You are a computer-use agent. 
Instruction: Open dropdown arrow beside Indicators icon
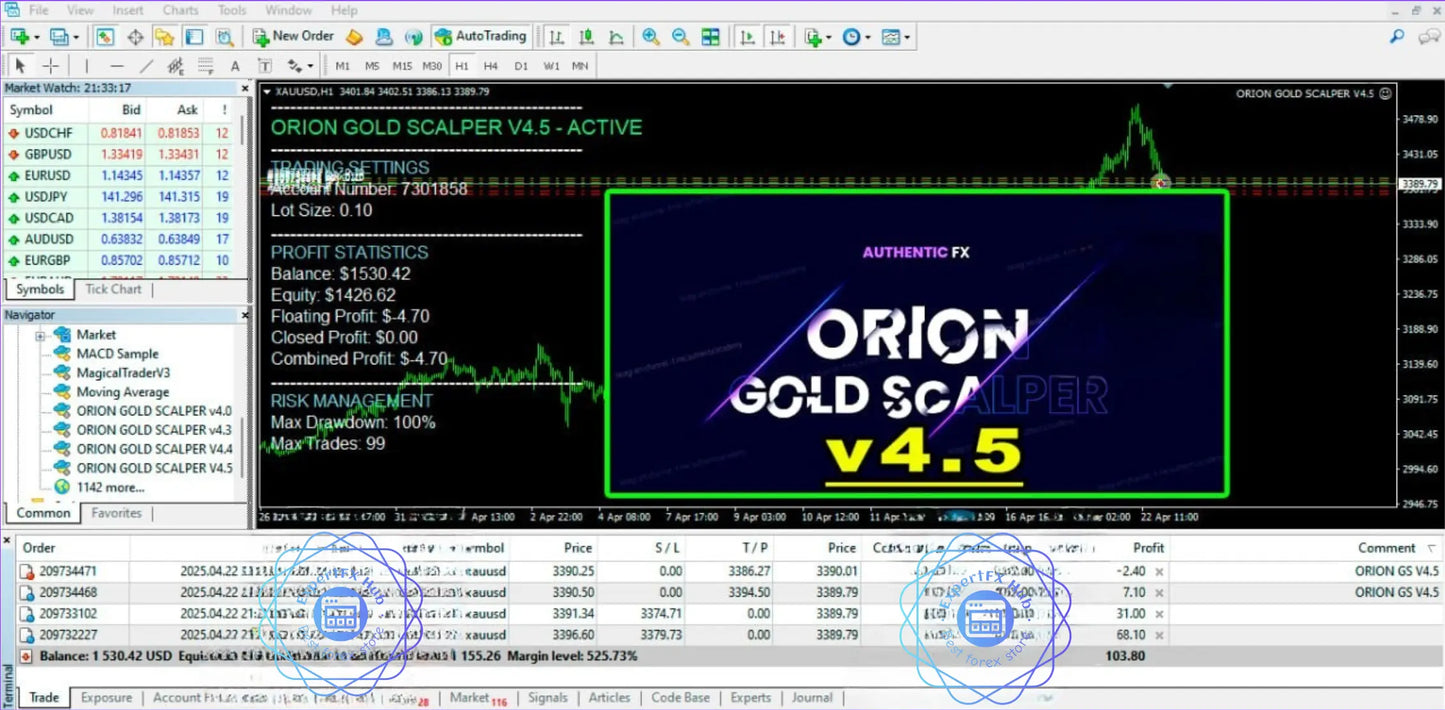point(829,37)
